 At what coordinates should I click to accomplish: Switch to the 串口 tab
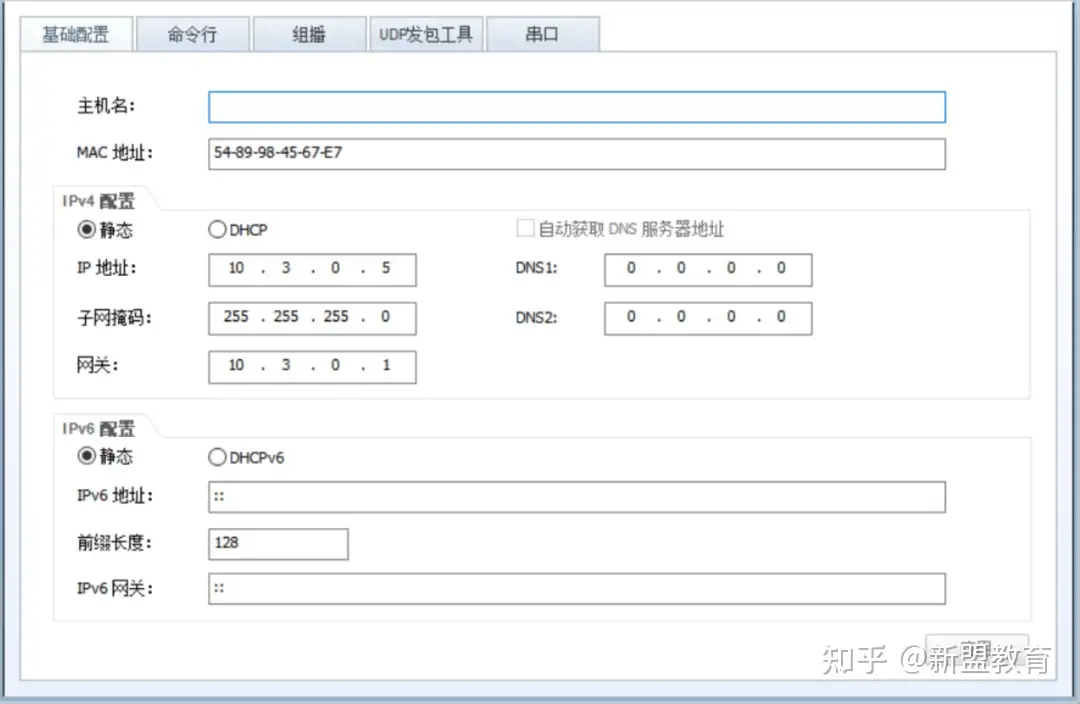[541, 34]
